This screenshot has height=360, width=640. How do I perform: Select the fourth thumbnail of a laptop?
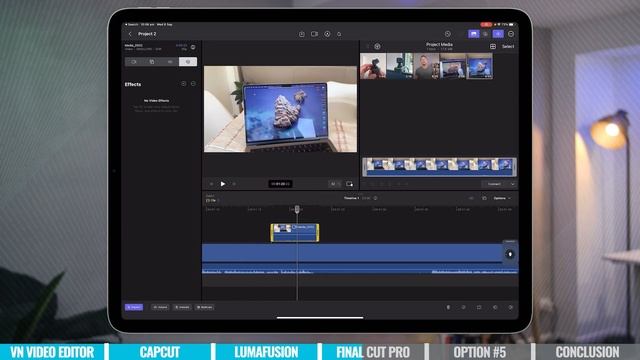click(x=453, y=66)
